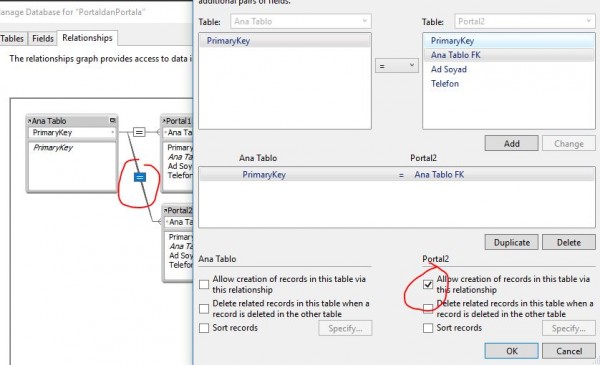600x365 pixels.
Task: Open the Relationships tab
Action: 87,37
